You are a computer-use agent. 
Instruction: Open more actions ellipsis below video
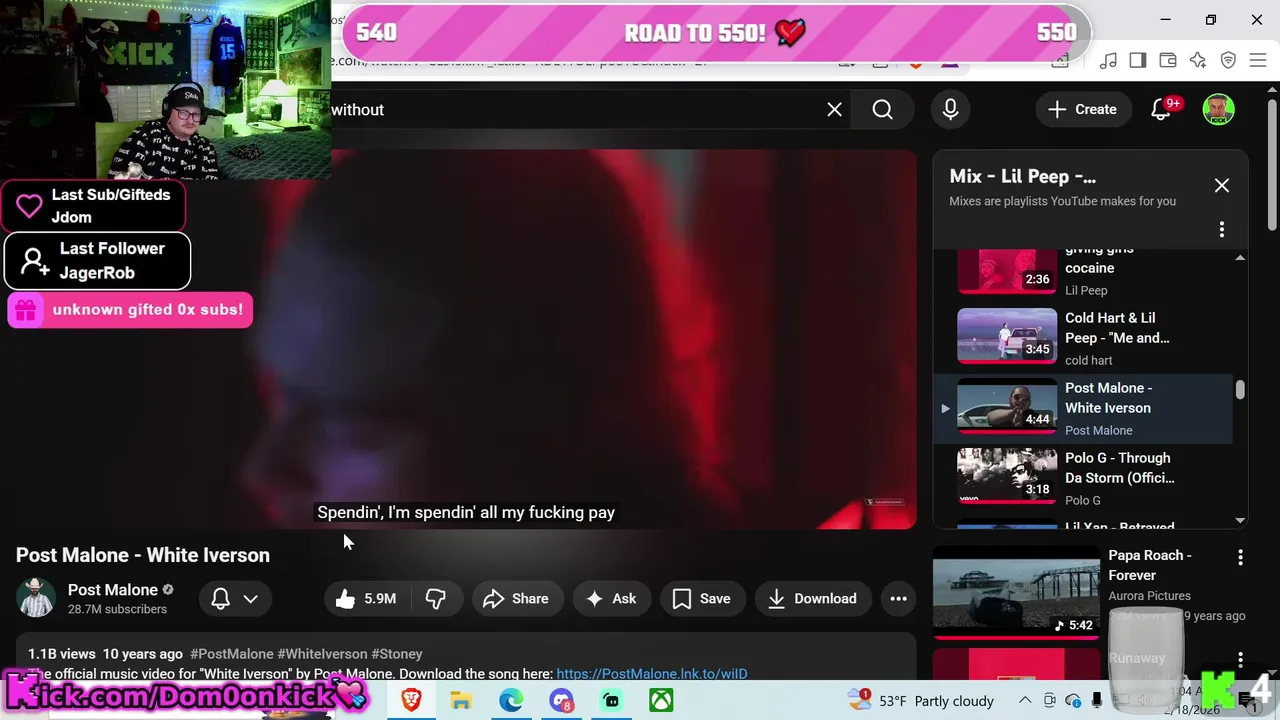pos(898,598)
